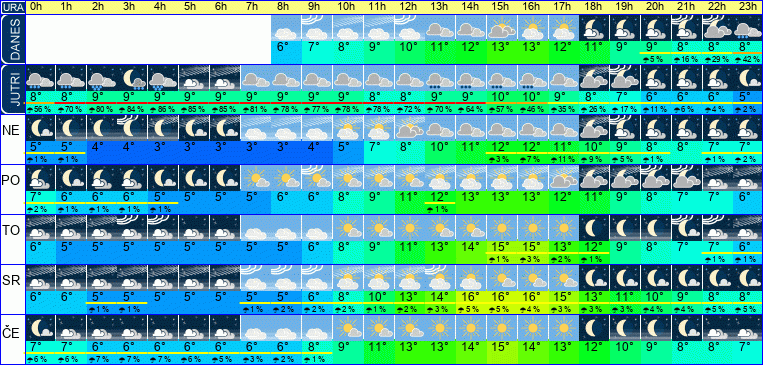Click the 86 % precipitation for JUTRI
Image resolution: width=763 pixels, height=365 pixels.
tap(163, 110)
